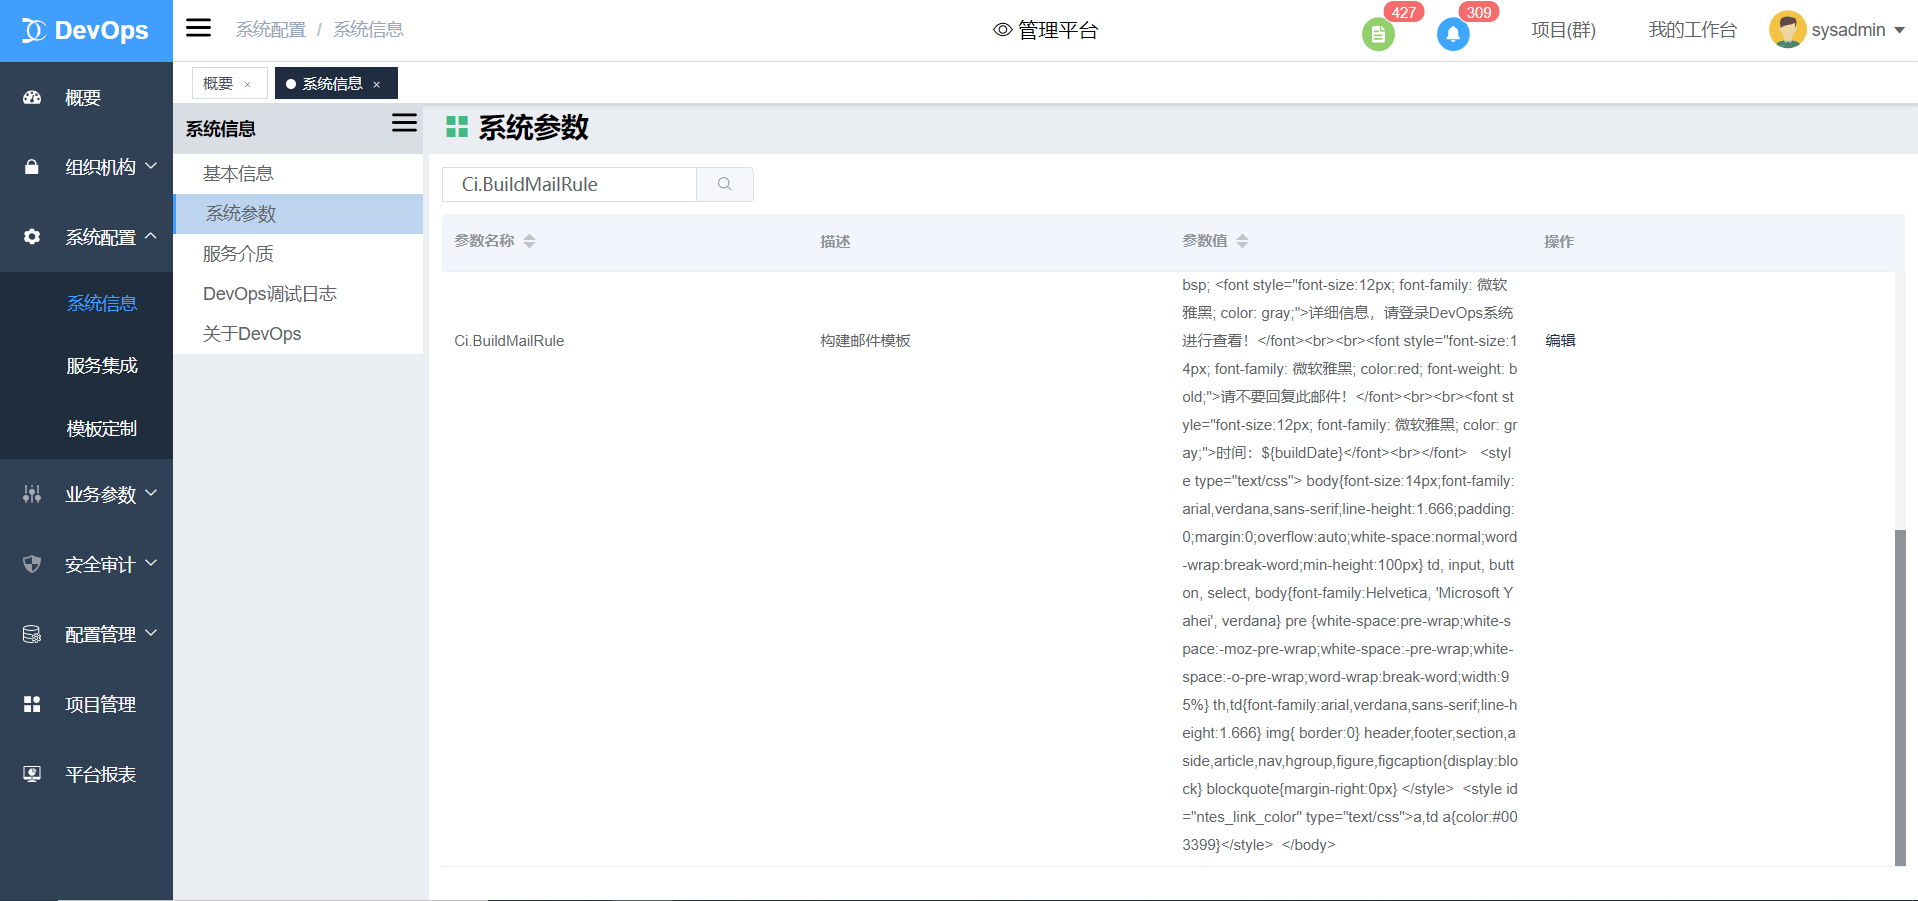Open 概要 in the left sidebar
This screenshot has height=901, width=1918.
pos(86,97)
